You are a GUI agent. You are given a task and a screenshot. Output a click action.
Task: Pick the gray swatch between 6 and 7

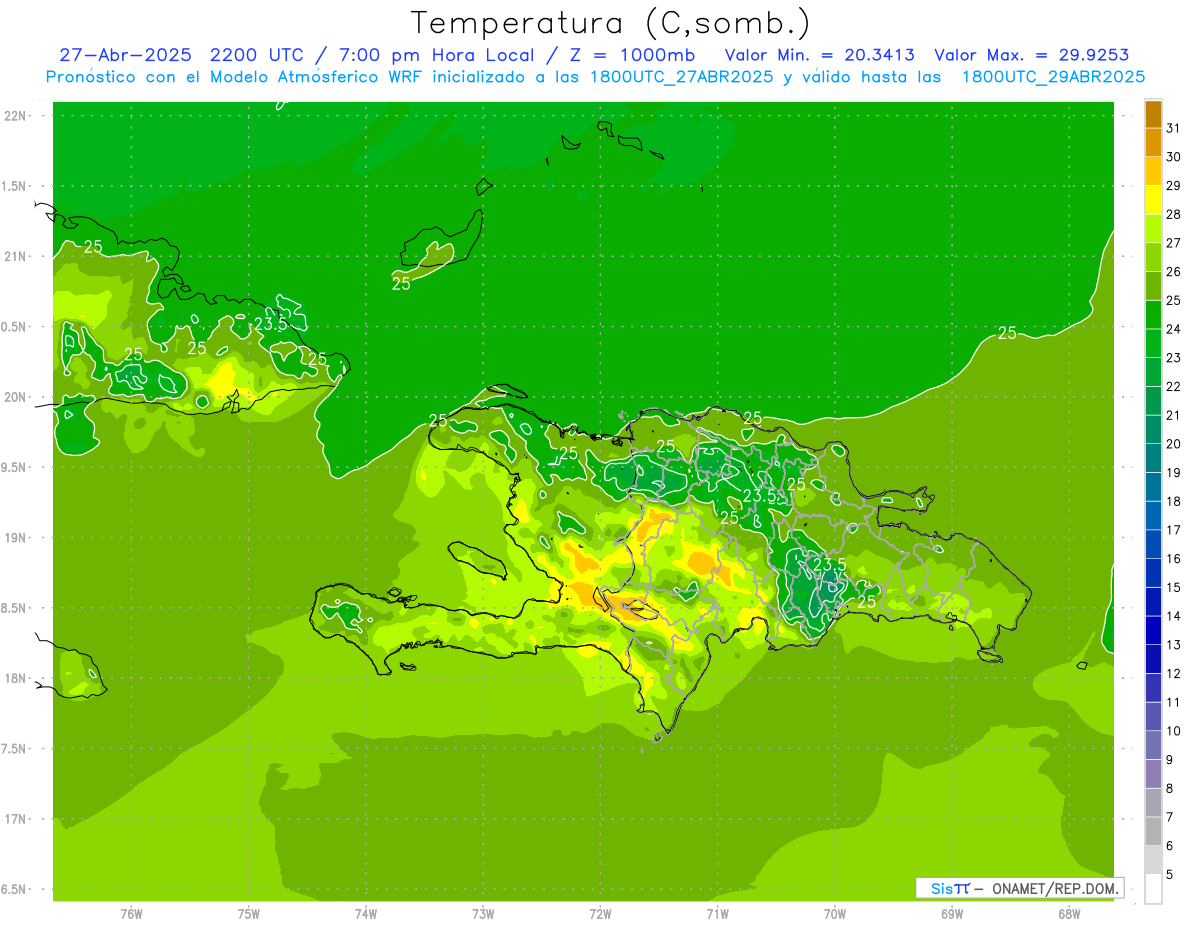[x=1153, y=832]
